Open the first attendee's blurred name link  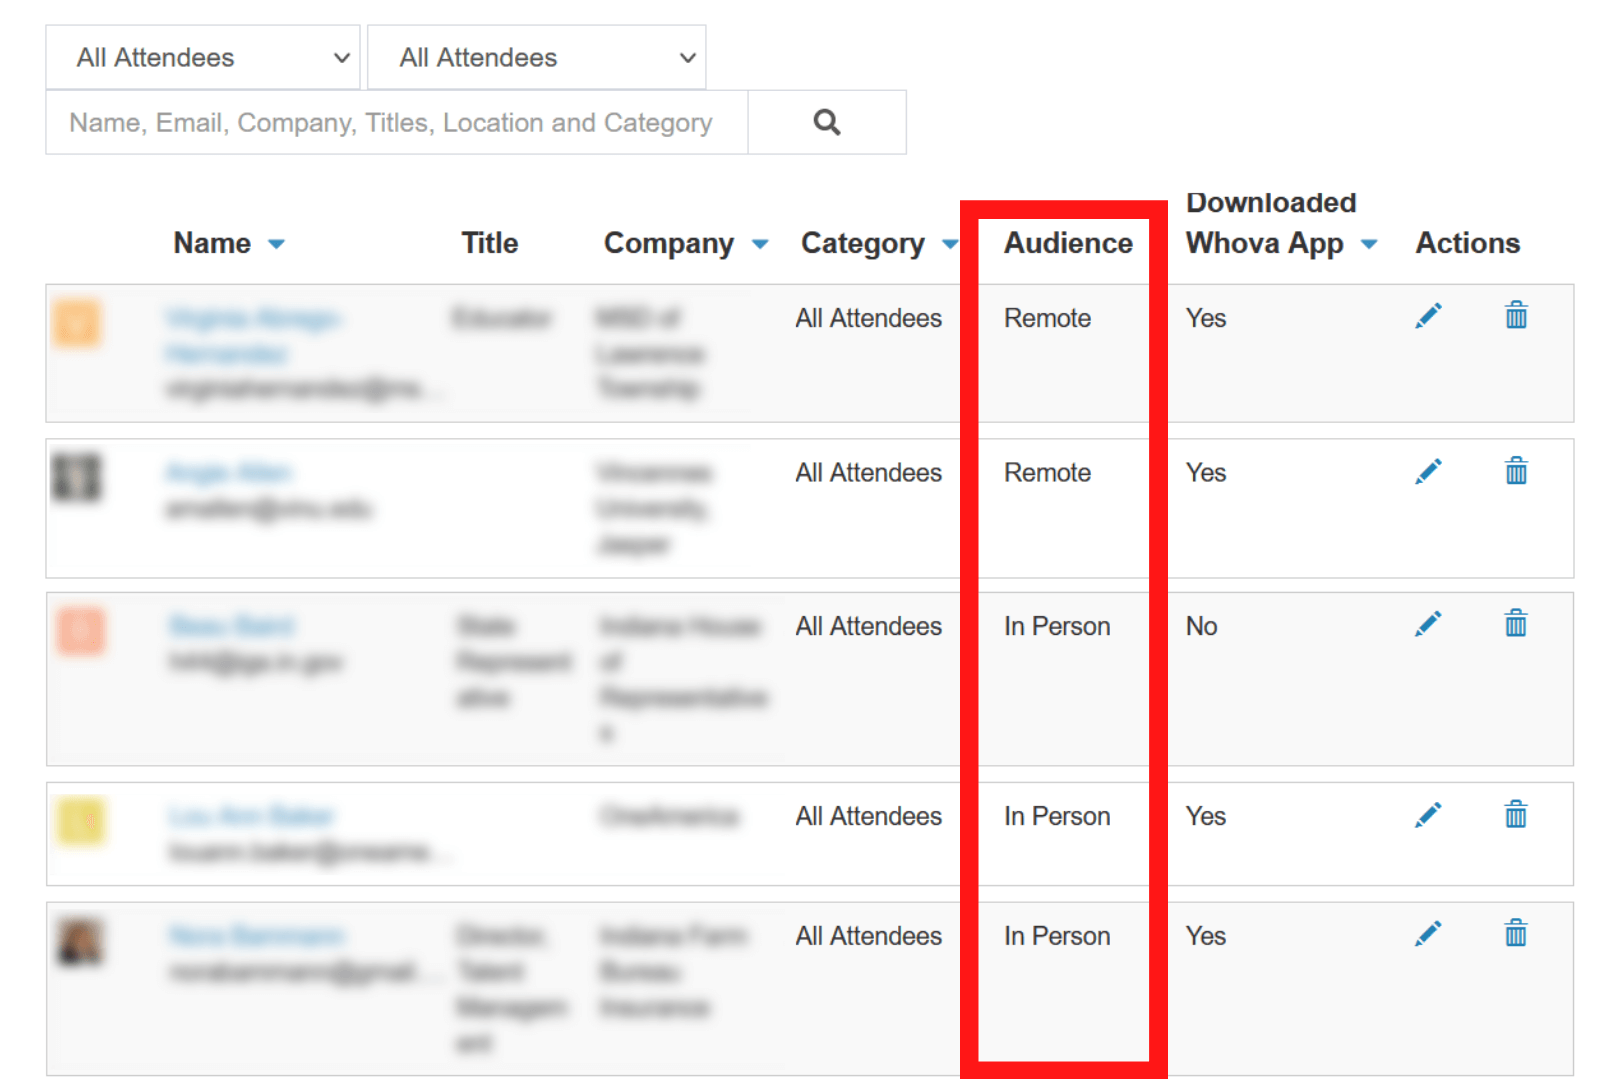(254, 319)
